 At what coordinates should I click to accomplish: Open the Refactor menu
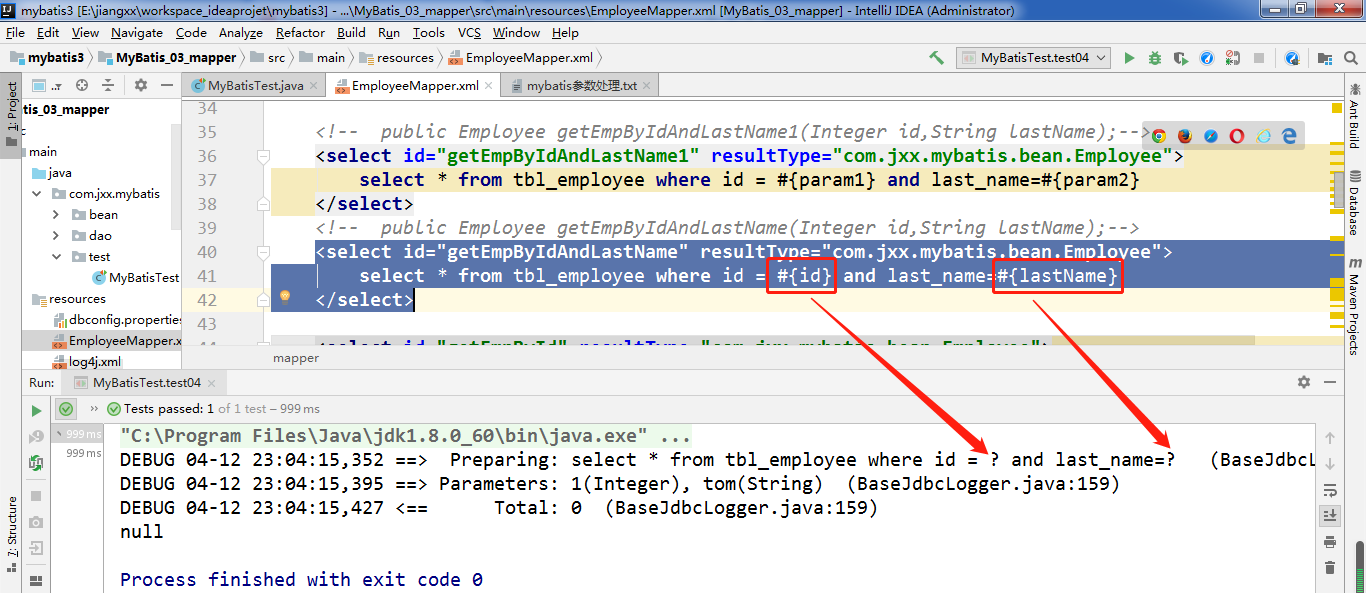point(300,33)
